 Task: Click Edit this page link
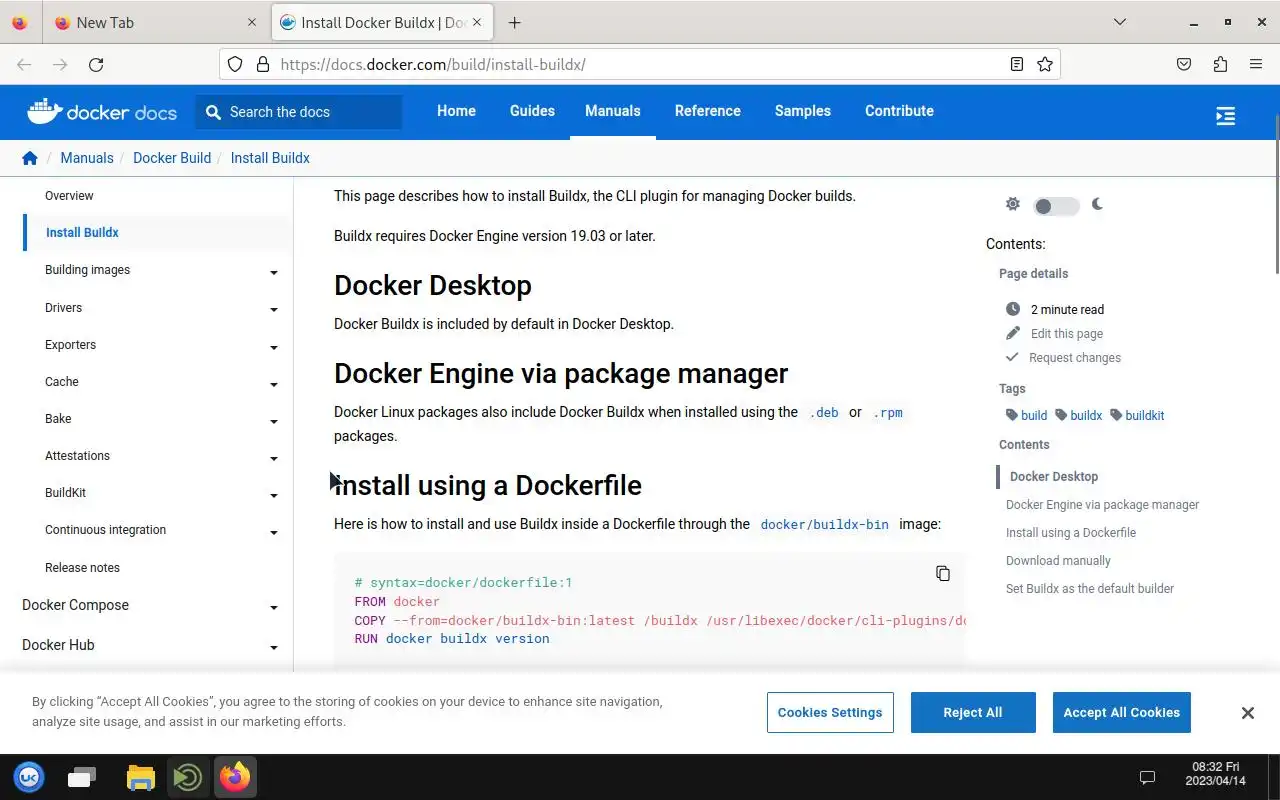click(x=1067, y=333)
